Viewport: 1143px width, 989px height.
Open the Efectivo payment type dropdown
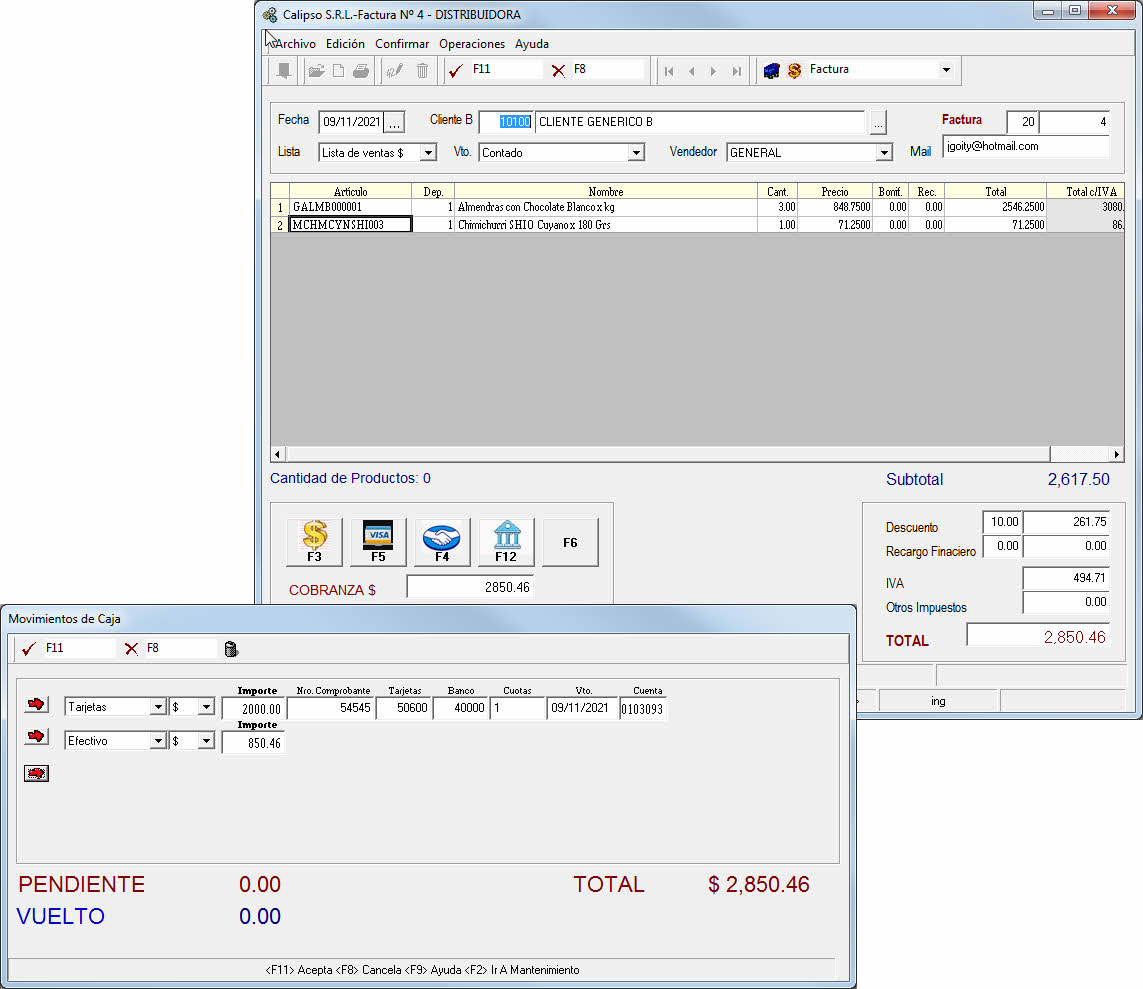click(158, 741)
